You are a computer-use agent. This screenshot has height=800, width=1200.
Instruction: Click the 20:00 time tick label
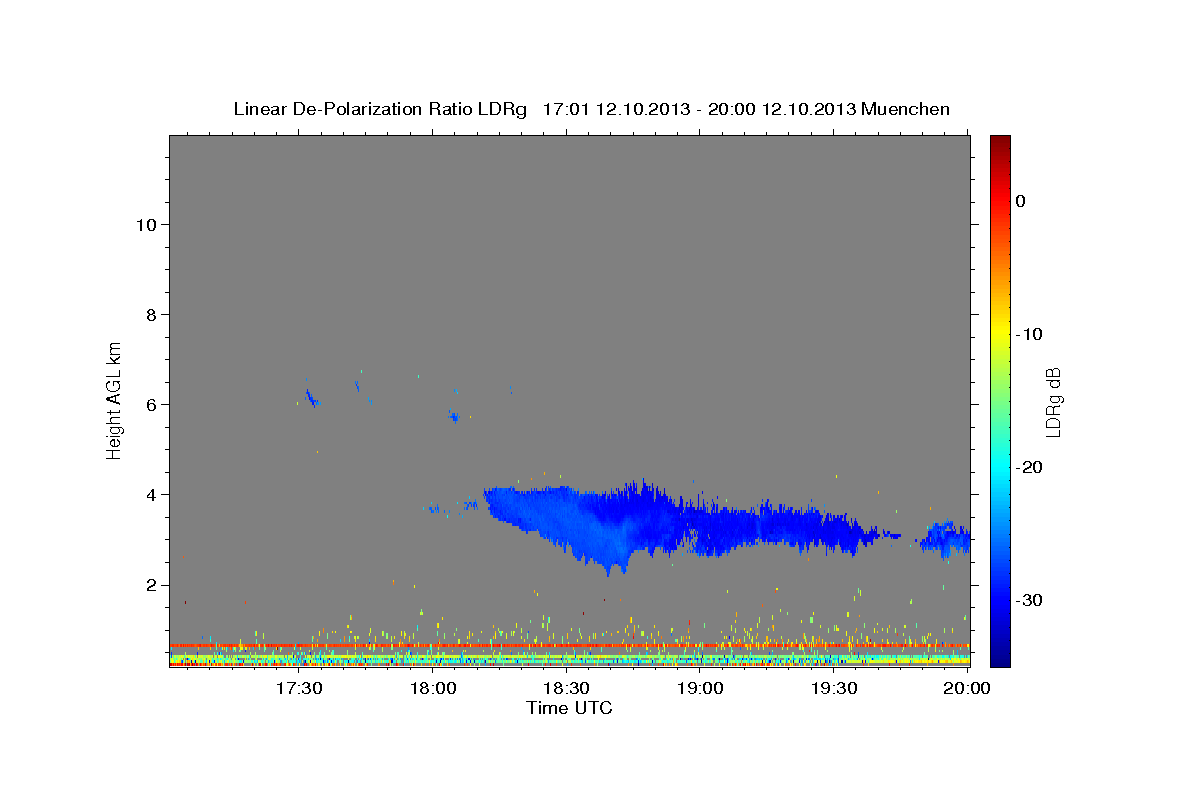pyautogui.click(x=967, y=689)
